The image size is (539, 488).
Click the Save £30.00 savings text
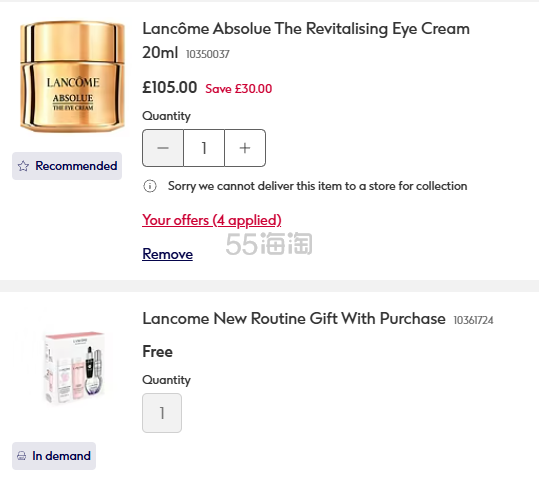point(239,89)
